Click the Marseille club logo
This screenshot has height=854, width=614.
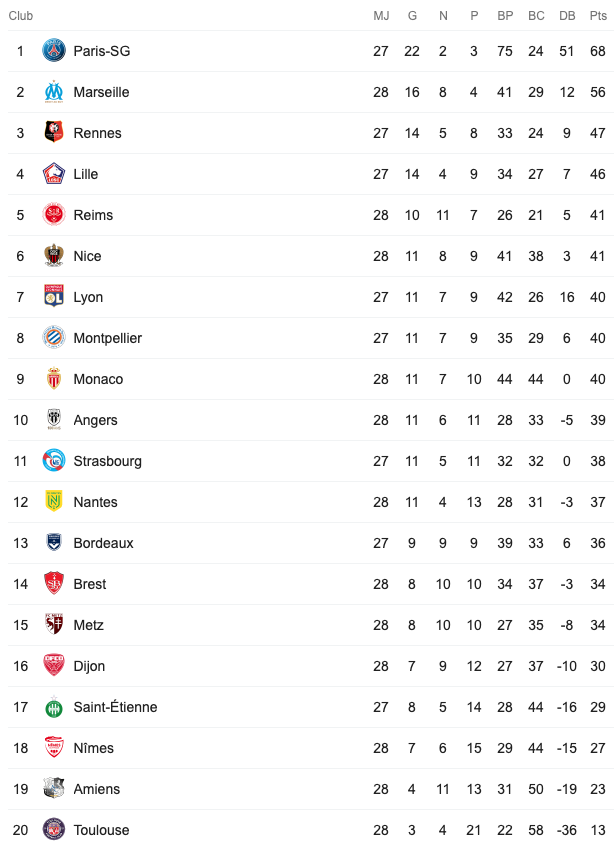coord(54,92)
